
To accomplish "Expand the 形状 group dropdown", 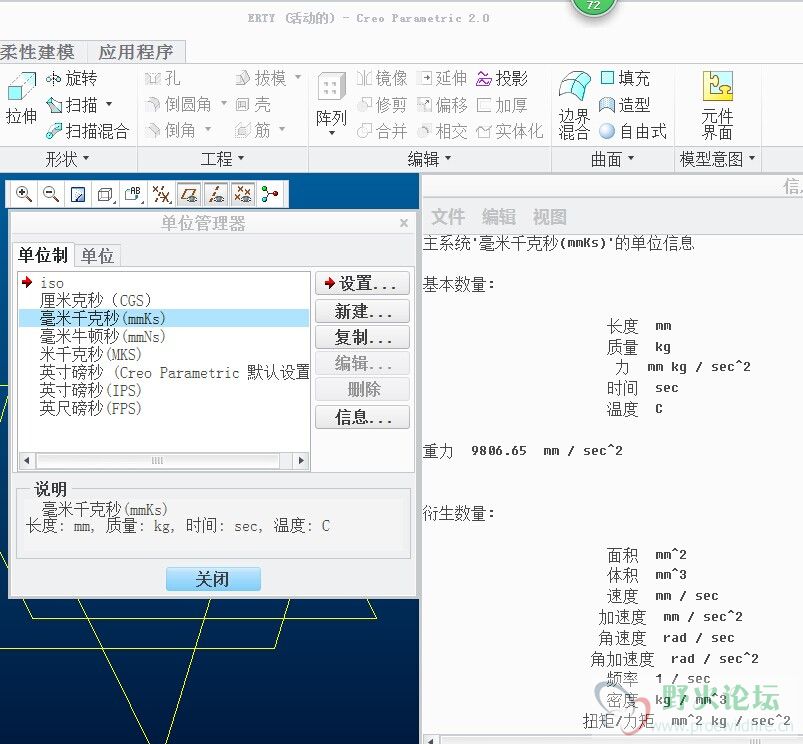I will pyautogui.click(x=67, y=159).
